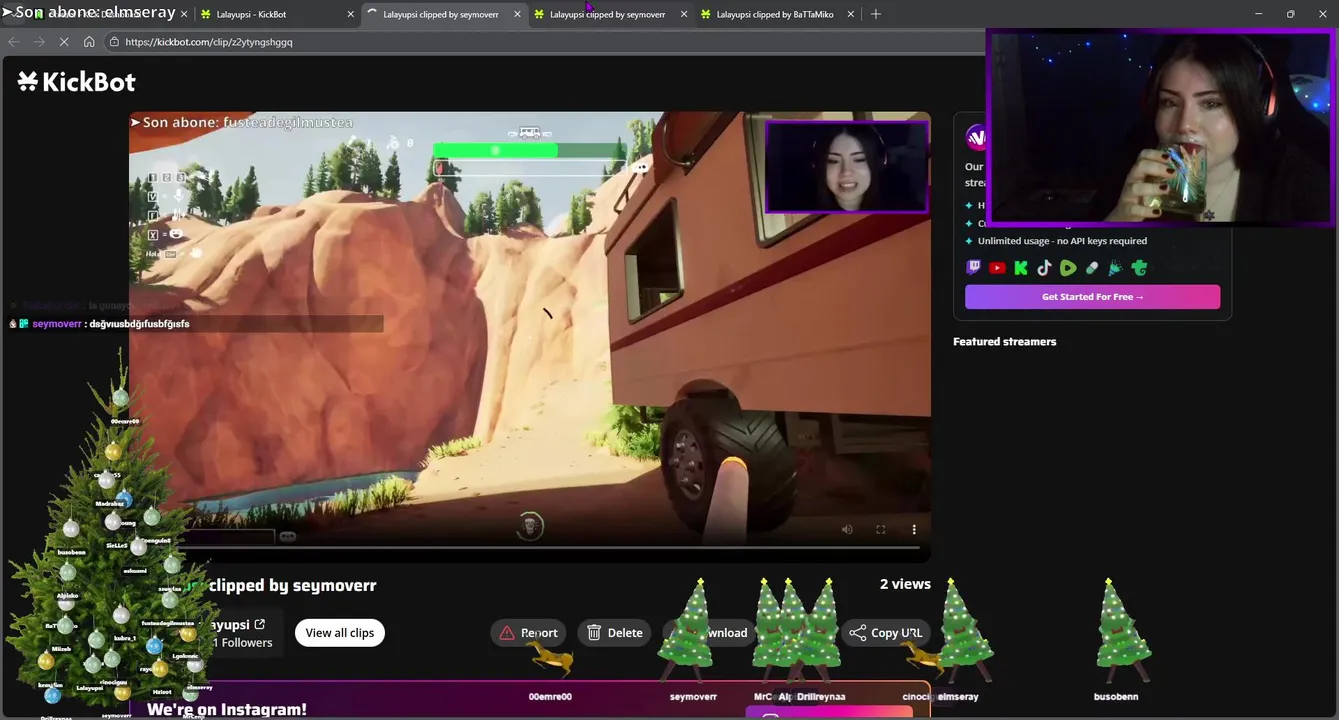This screenshot has width=1339, height=720.
Task: Go to the KickBot logo homepage
Action: click(x=76, y=82)
